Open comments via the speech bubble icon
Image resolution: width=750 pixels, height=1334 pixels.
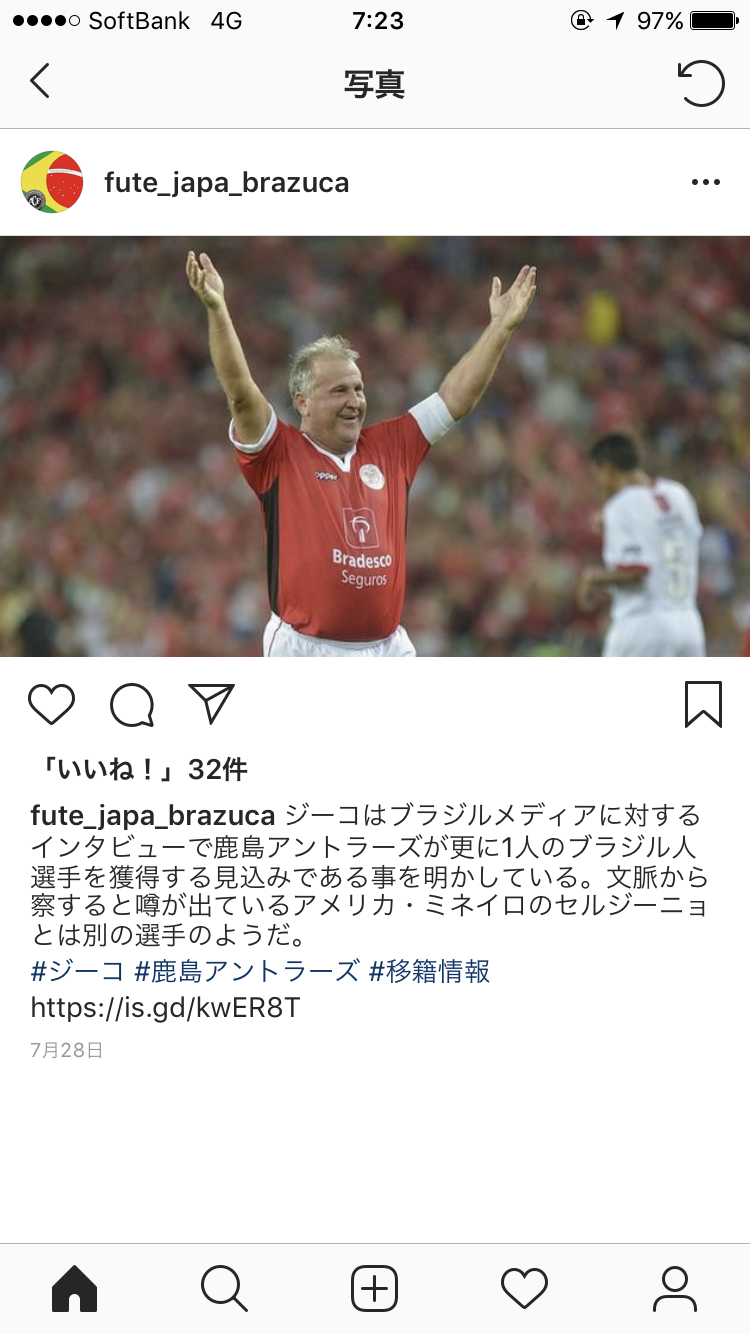(133, 705)
